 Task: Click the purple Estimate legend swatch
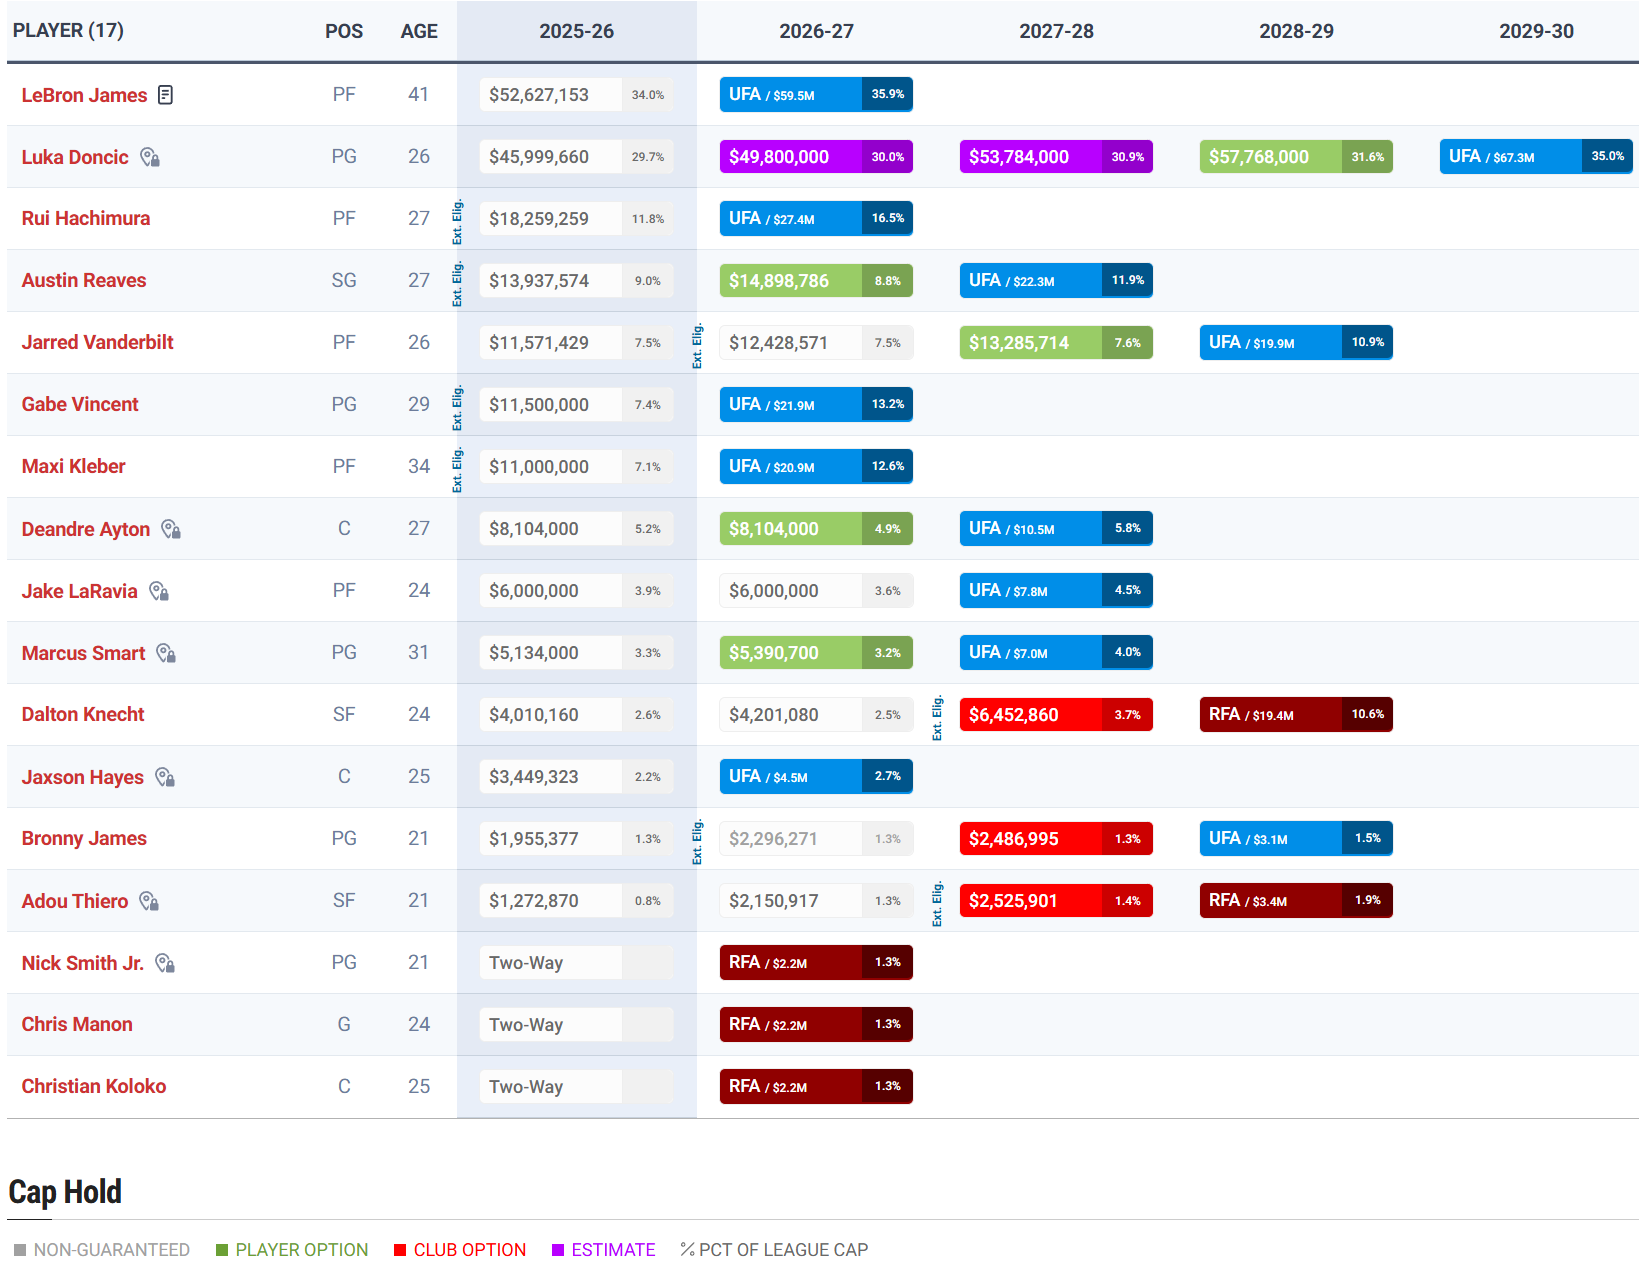coord(558,1250)
